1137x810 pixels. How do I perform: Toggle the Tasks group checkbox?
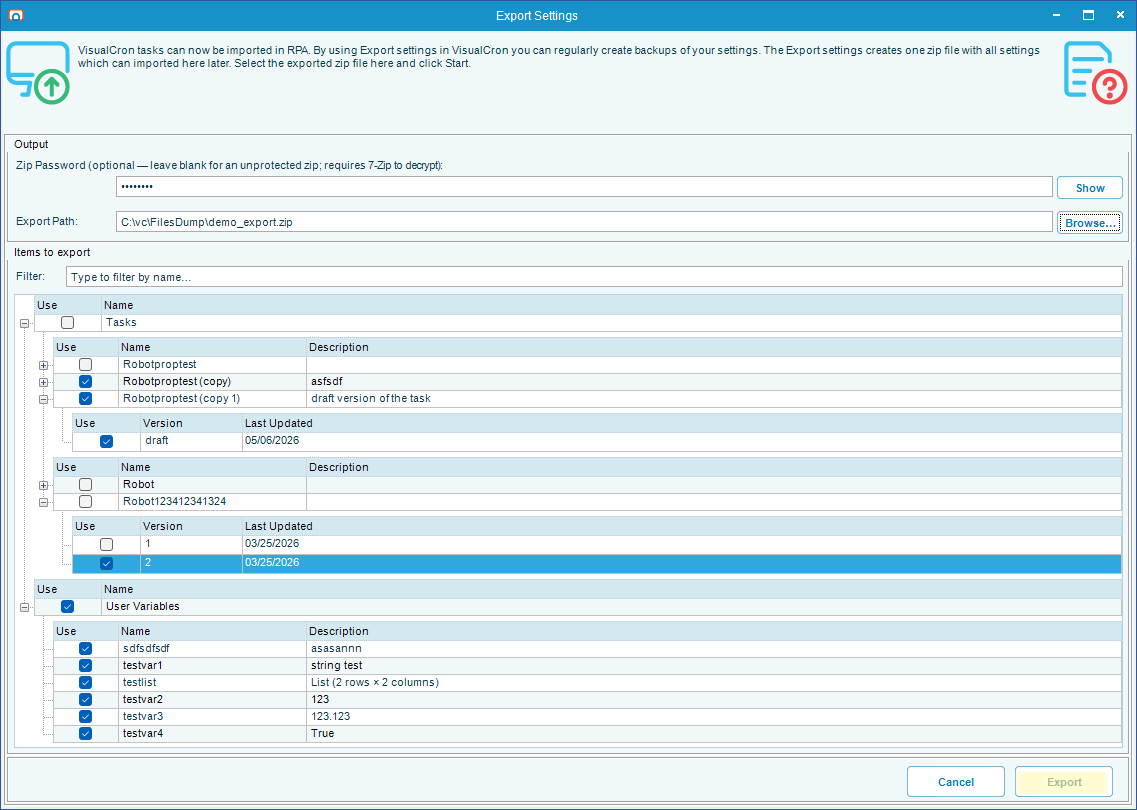tap(67, 323)
